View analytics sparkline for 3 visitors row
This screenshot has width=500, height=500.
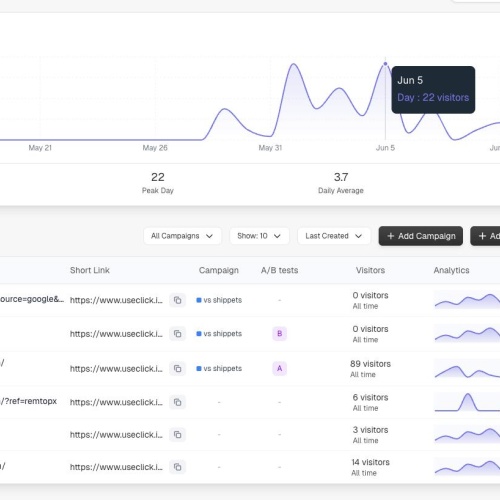pyautogui.click(x=467, y=435)
